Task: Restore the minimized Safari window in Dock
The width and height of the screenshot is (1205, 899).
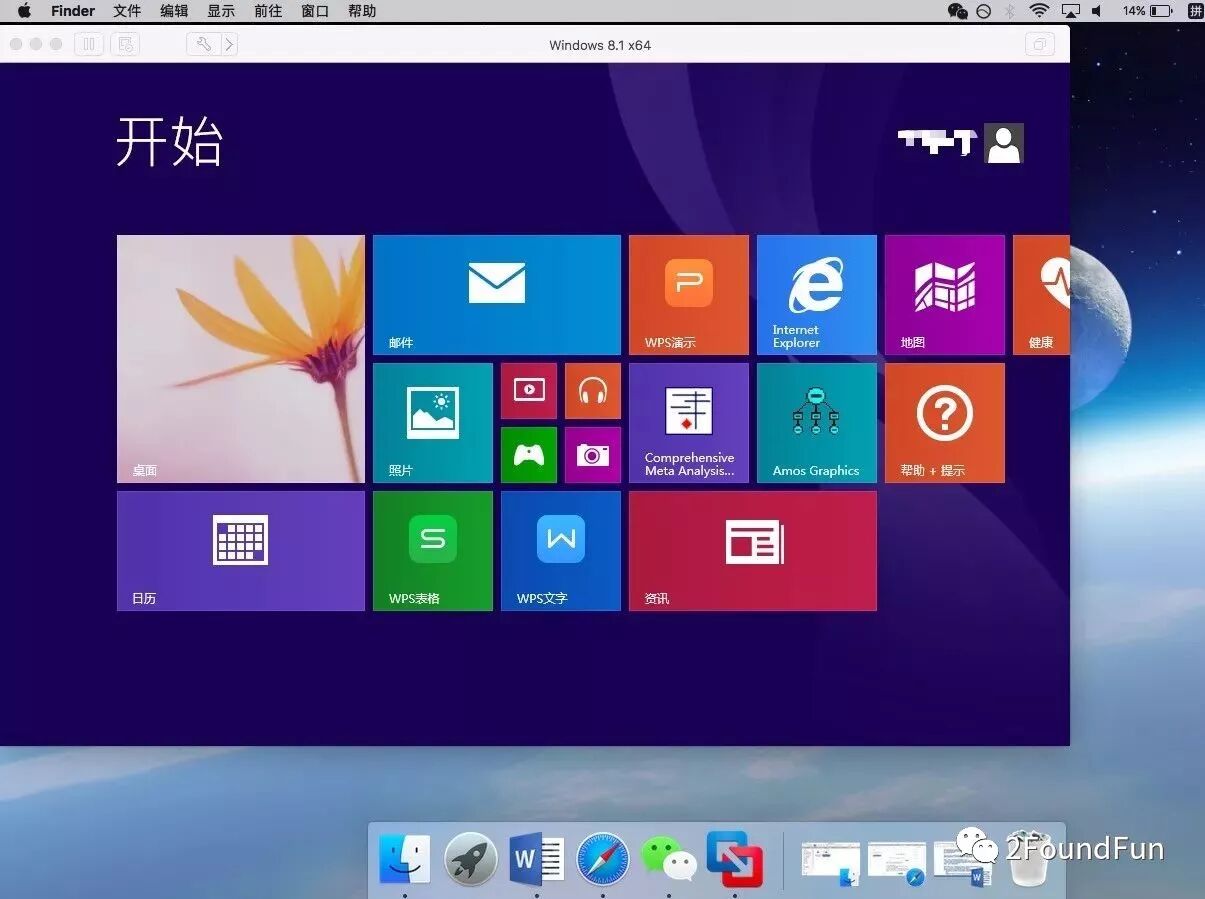Action: point(897,862)
